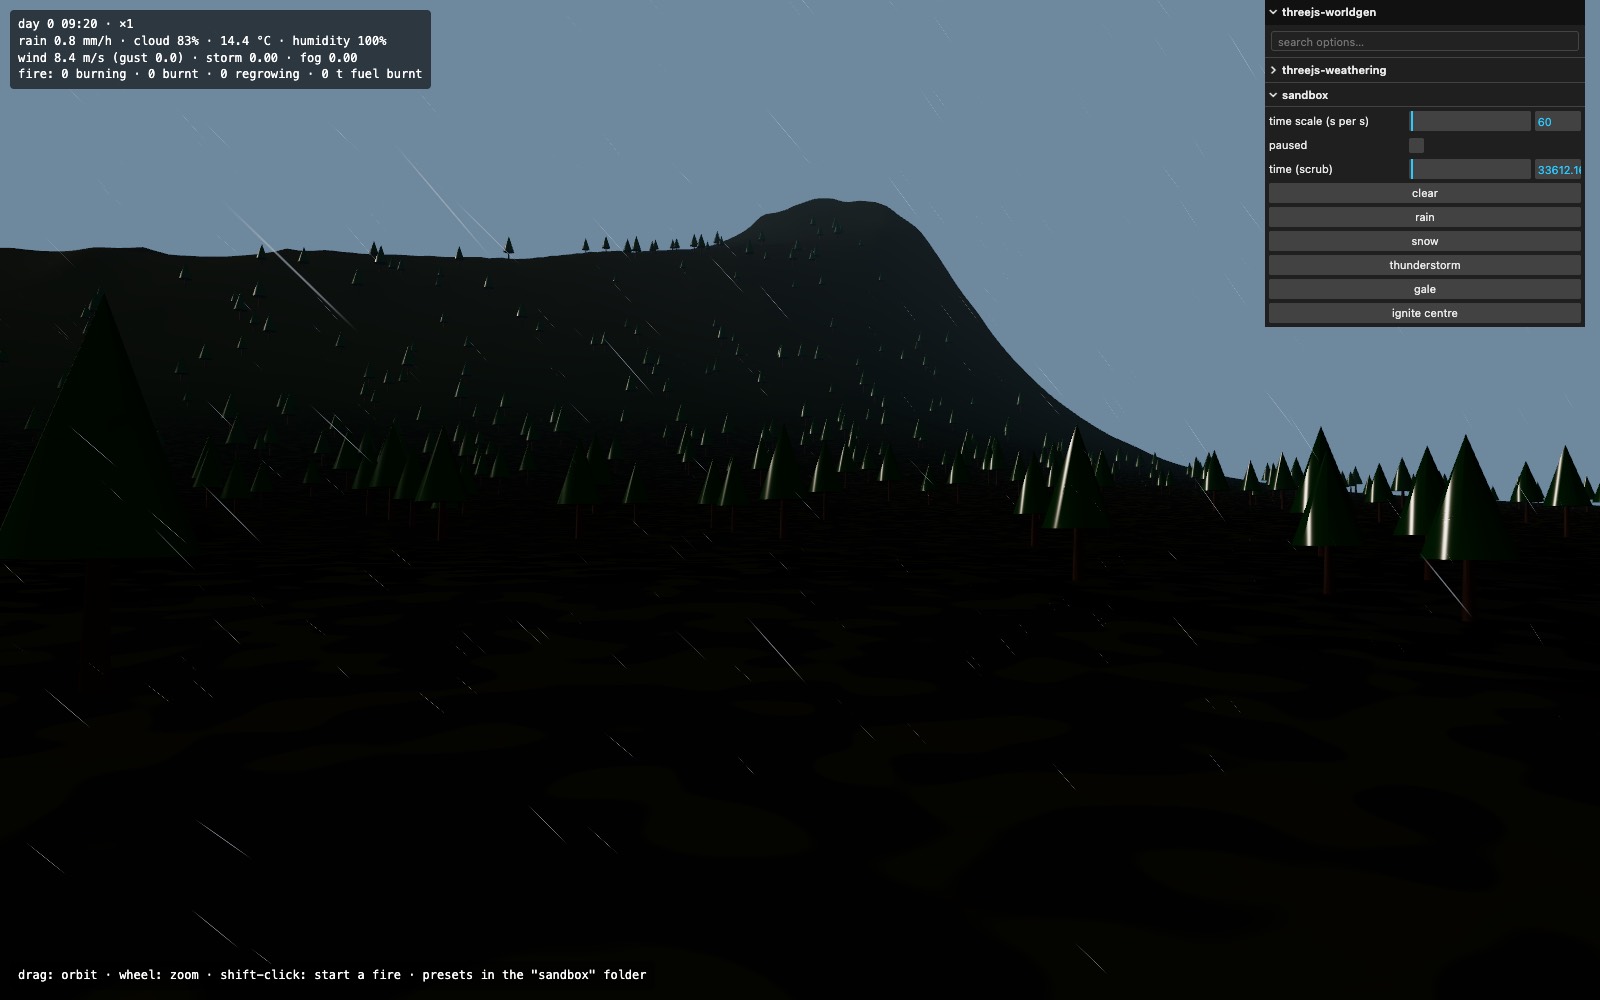Screen dimensions: 1600x1000
Task: Trigger the gale preset
Action: tap(1424, 289)
